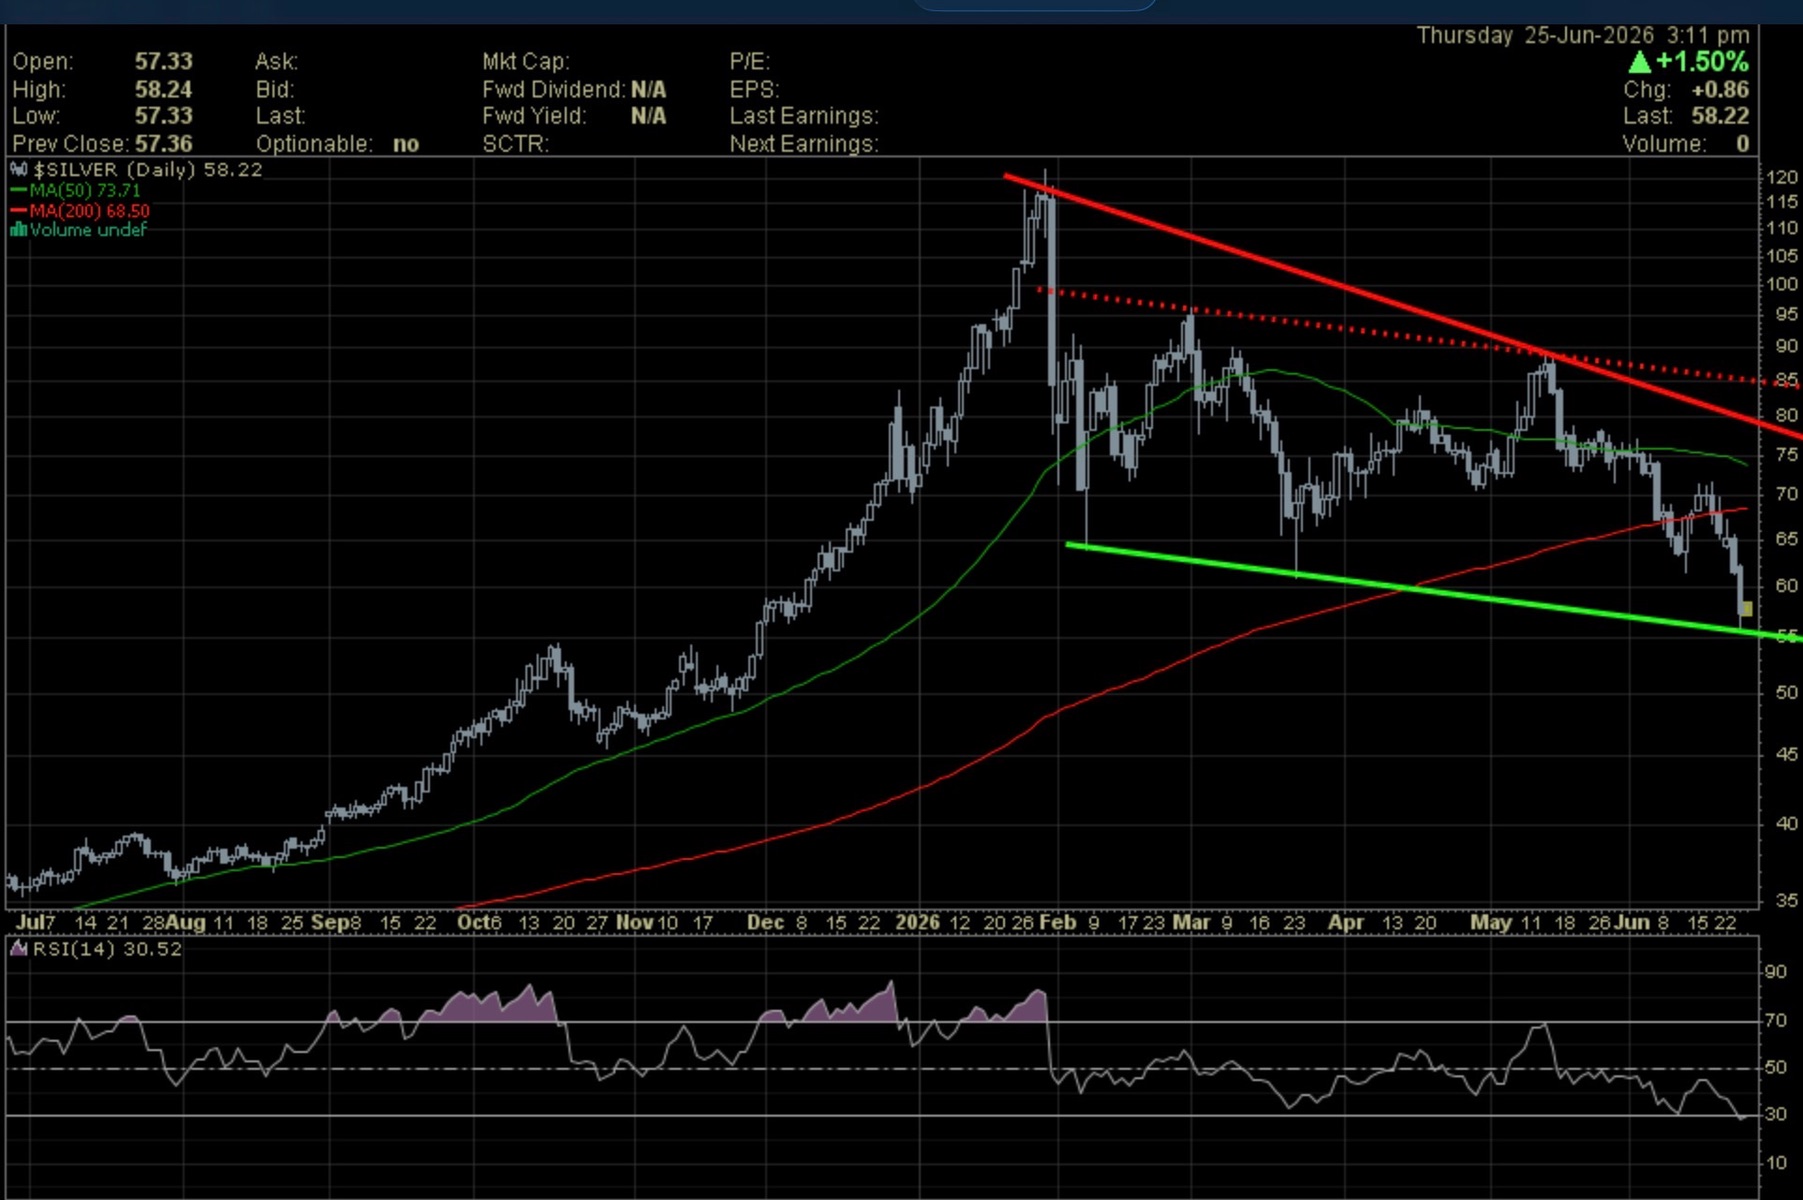Click the green up-arrow next to +1.50%

point(1639,62)
